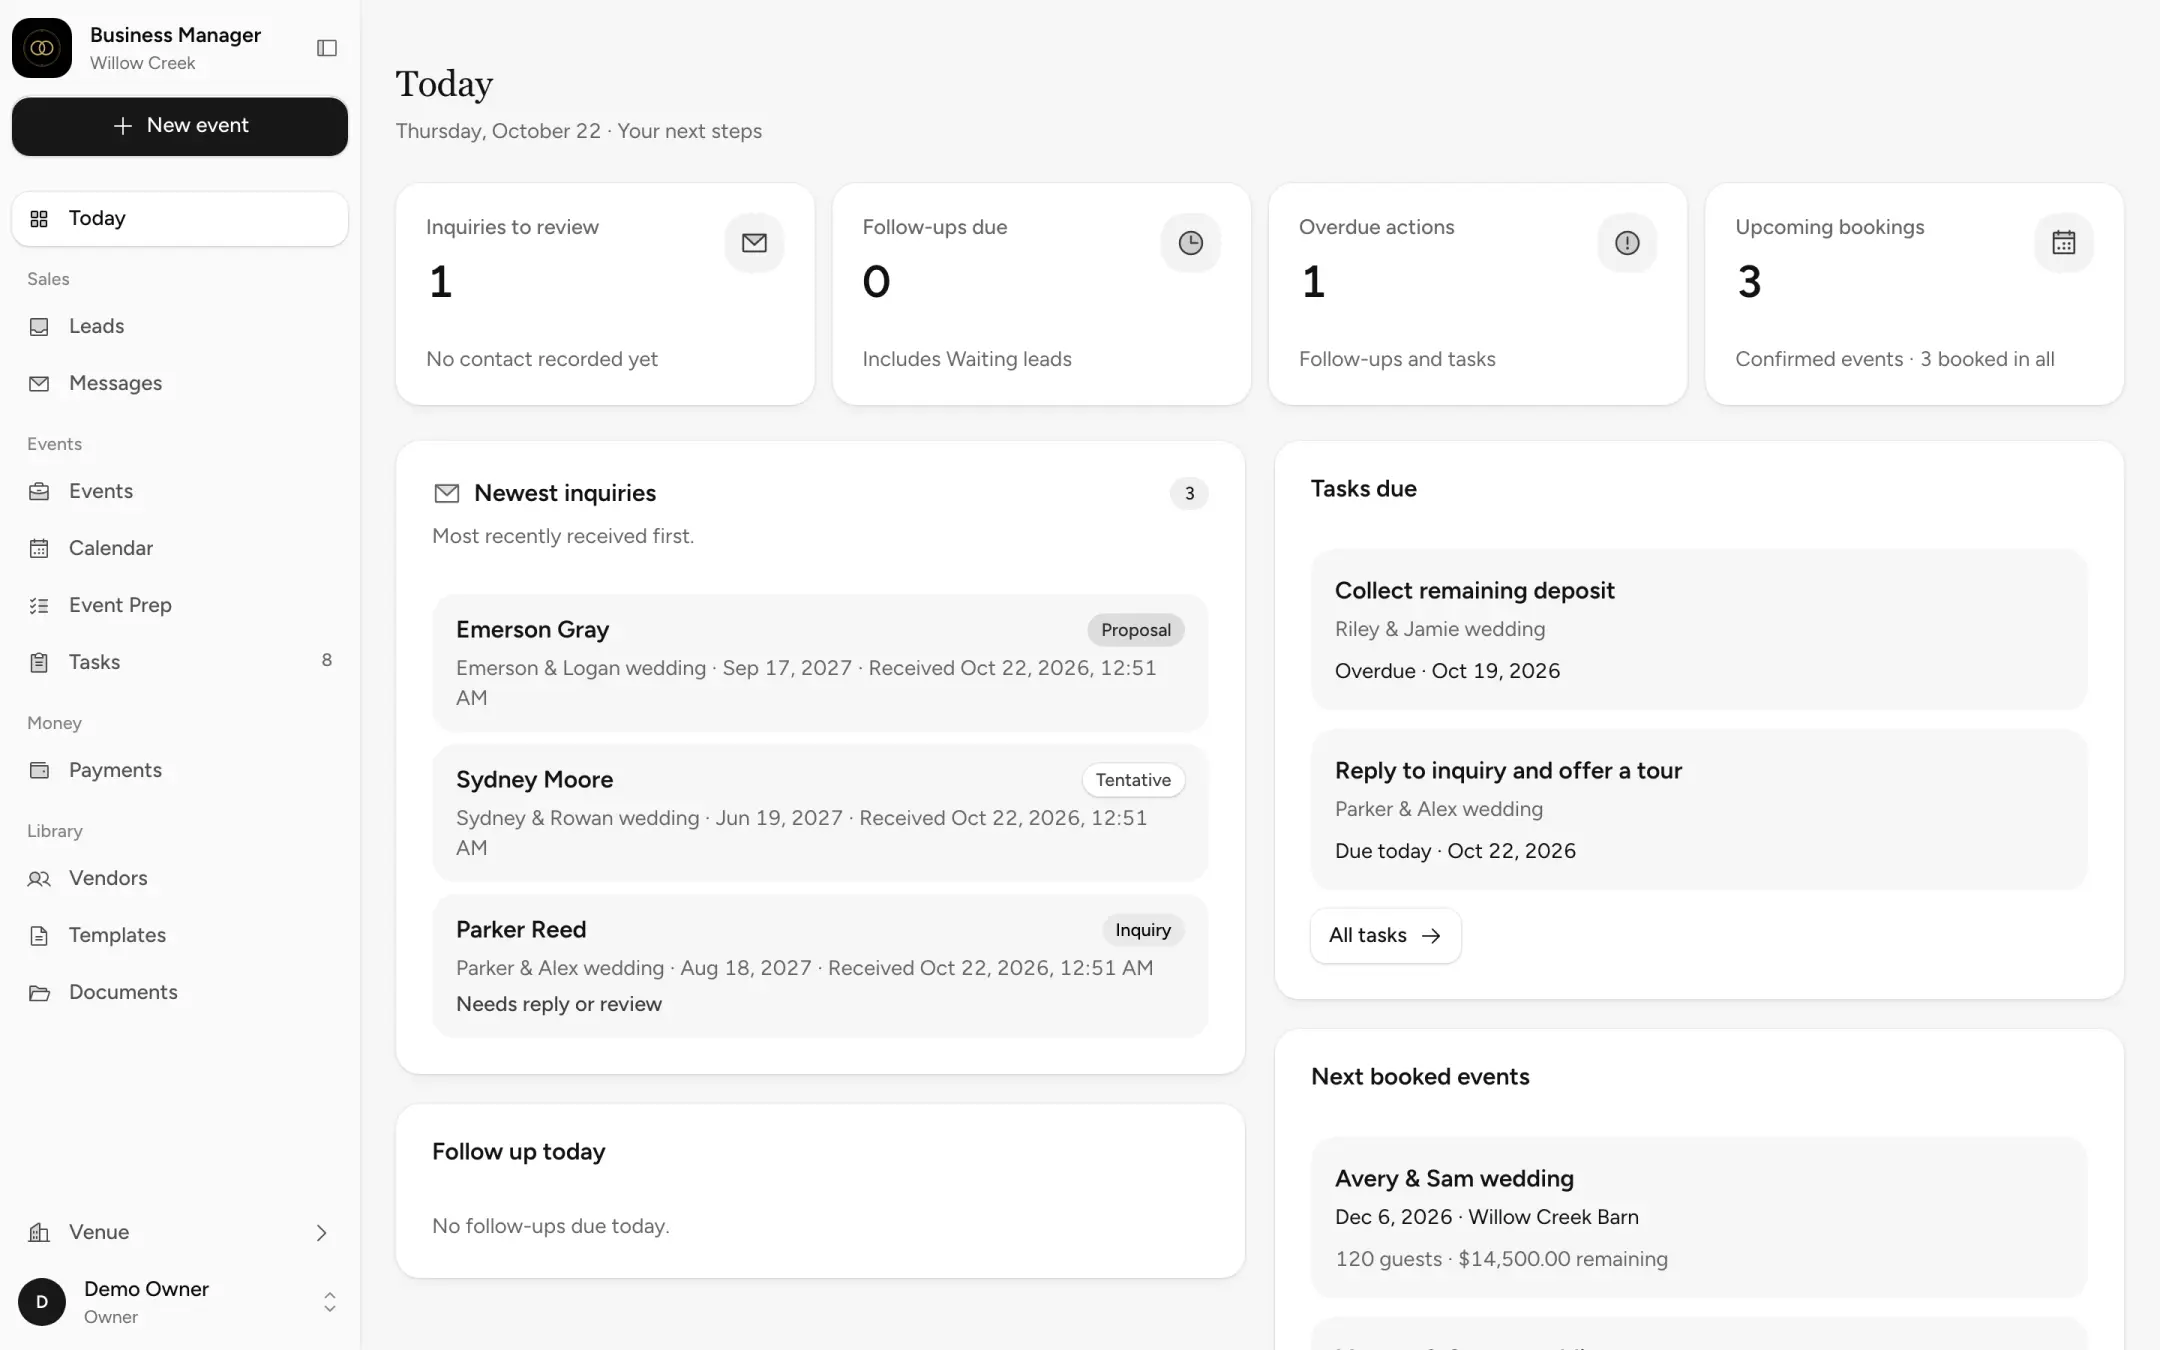The image size is (2160, 1350).
Task: Open Payments under Money
Action: point(180,770)
